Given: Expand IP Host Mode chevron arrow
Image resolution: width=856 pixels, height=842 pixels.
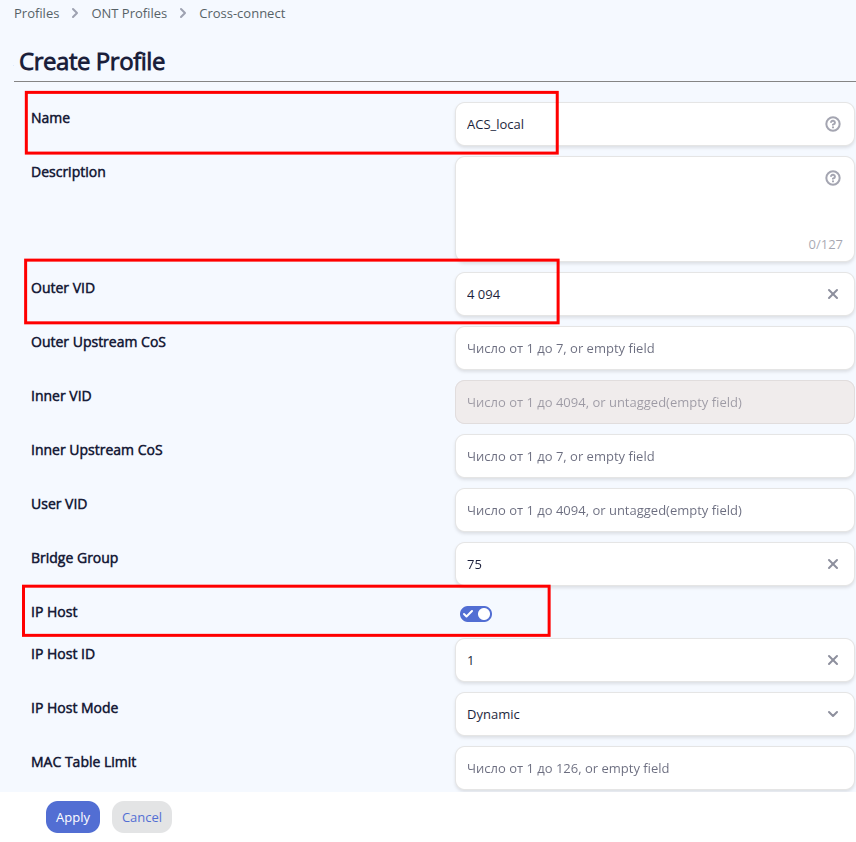Looking at the screenshot, I should point(832,714).
